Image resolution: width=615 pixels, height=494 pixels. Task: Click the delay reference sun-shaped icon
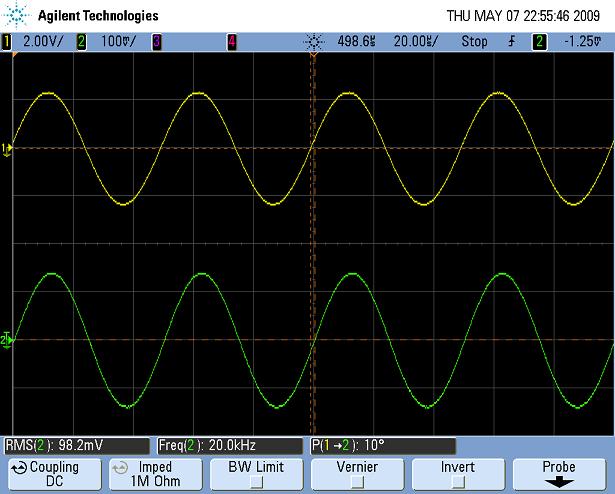[x=314, y=42]
